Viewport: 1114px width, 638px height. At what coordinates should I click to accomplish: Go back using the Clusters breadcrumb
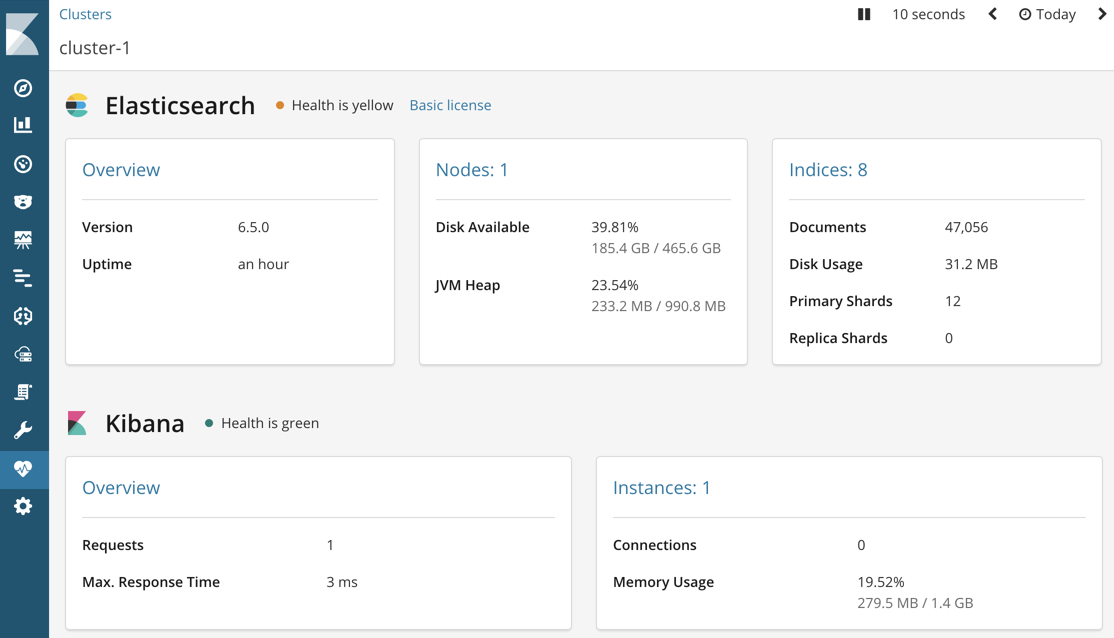click(85, 14)
